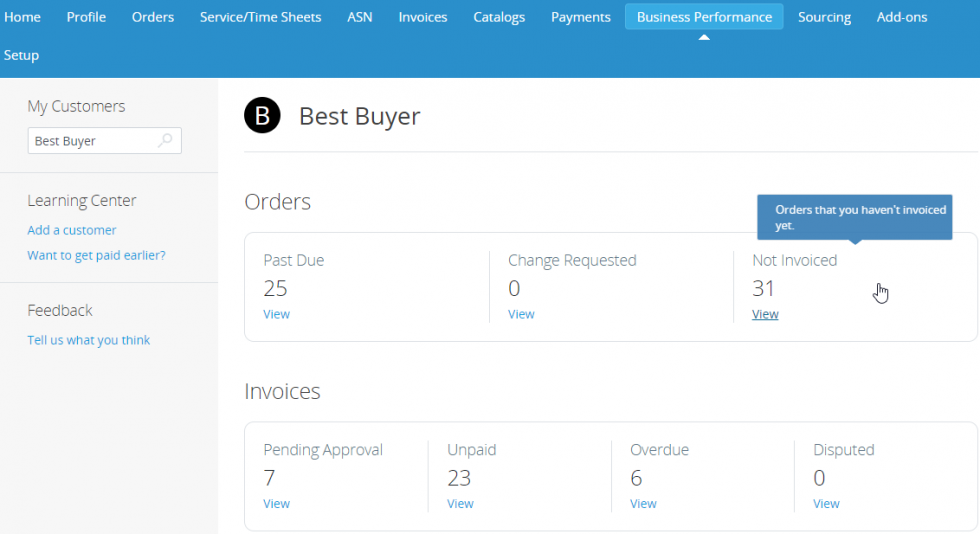Open the Home menu item
980x534 pixels.
(22, 17)
